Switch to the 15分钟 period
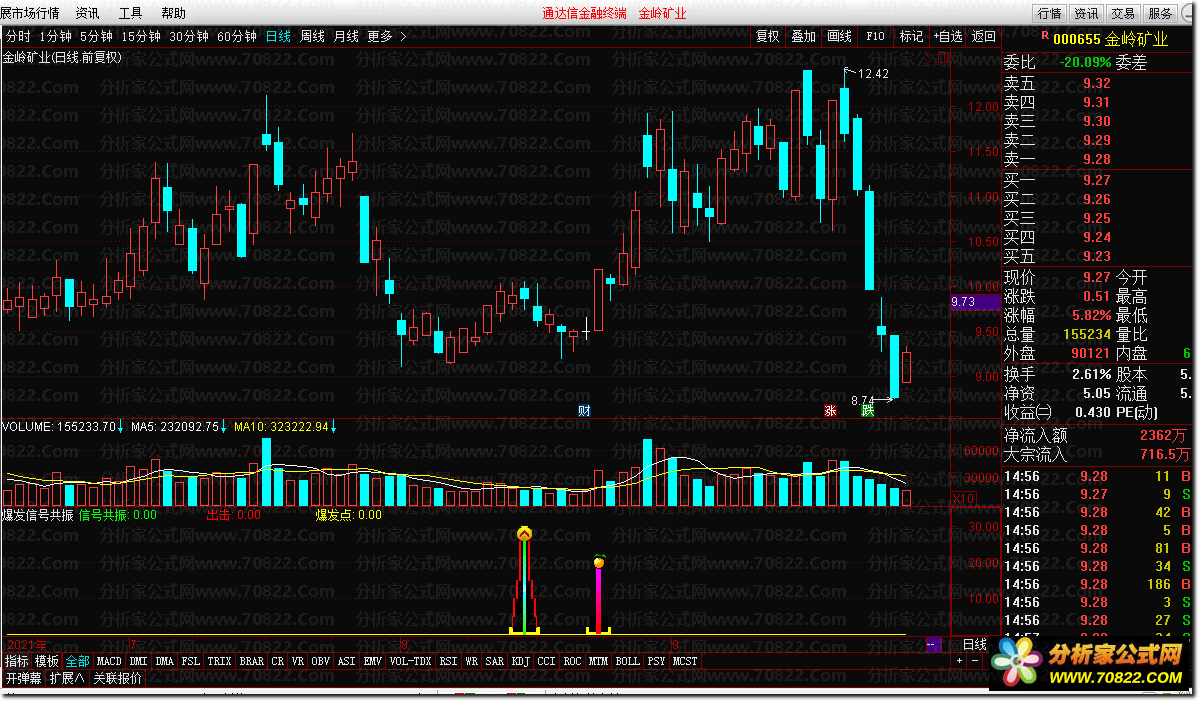The image size is (1201, 702). (x=141, y=36)
